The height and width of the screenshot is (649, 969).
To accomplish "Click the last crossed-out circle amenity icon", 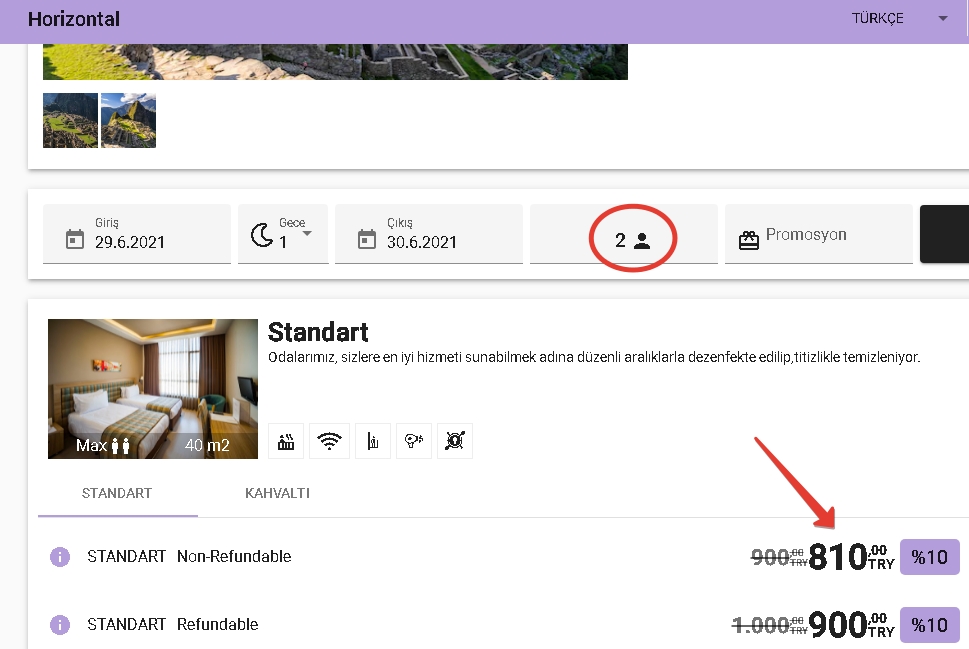I will [455, 441].
